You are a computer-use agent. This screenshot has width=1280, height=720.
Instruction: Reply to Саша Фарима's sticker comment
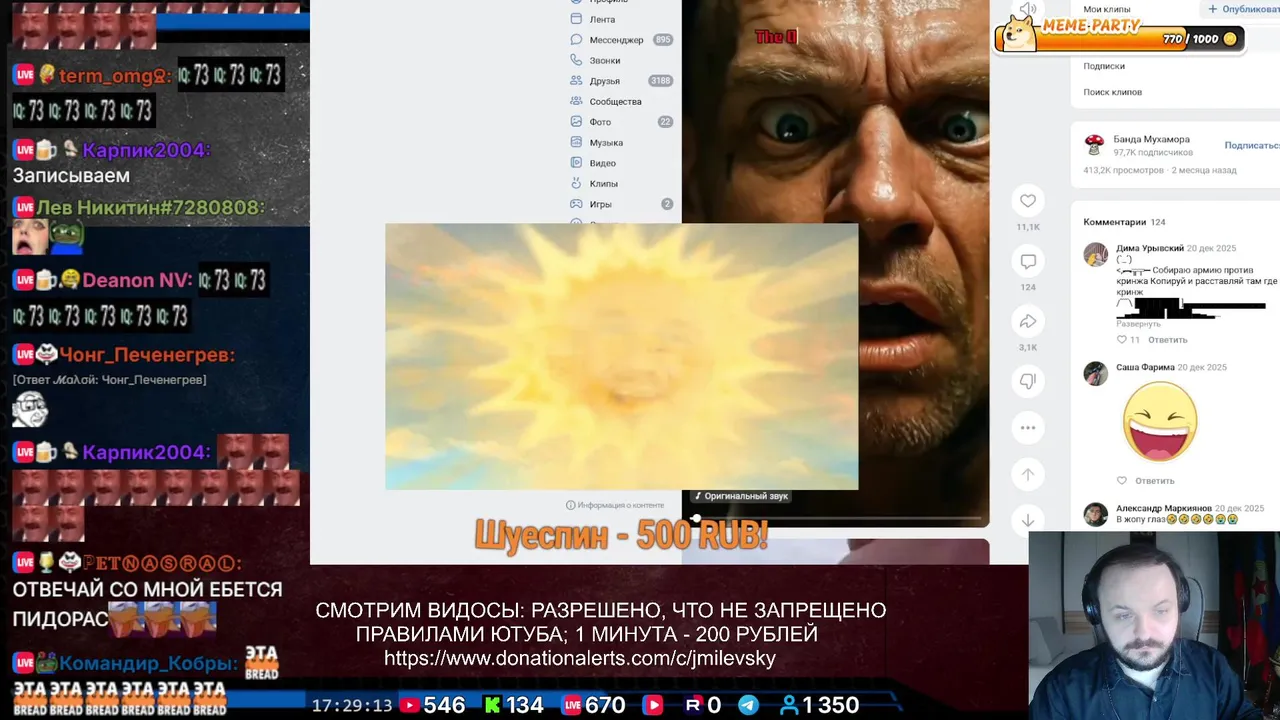tap(1154, 480)
